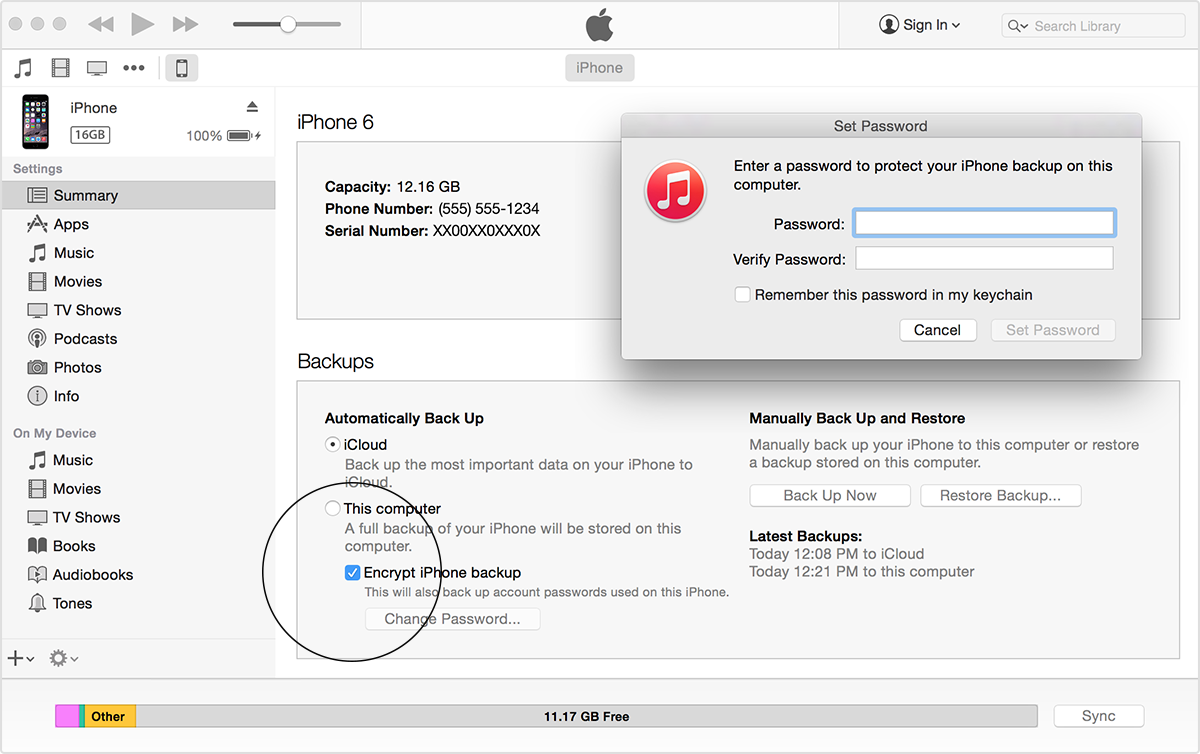Click the volume slider knob
1200x754 pixels.
(x=288, y=24)
